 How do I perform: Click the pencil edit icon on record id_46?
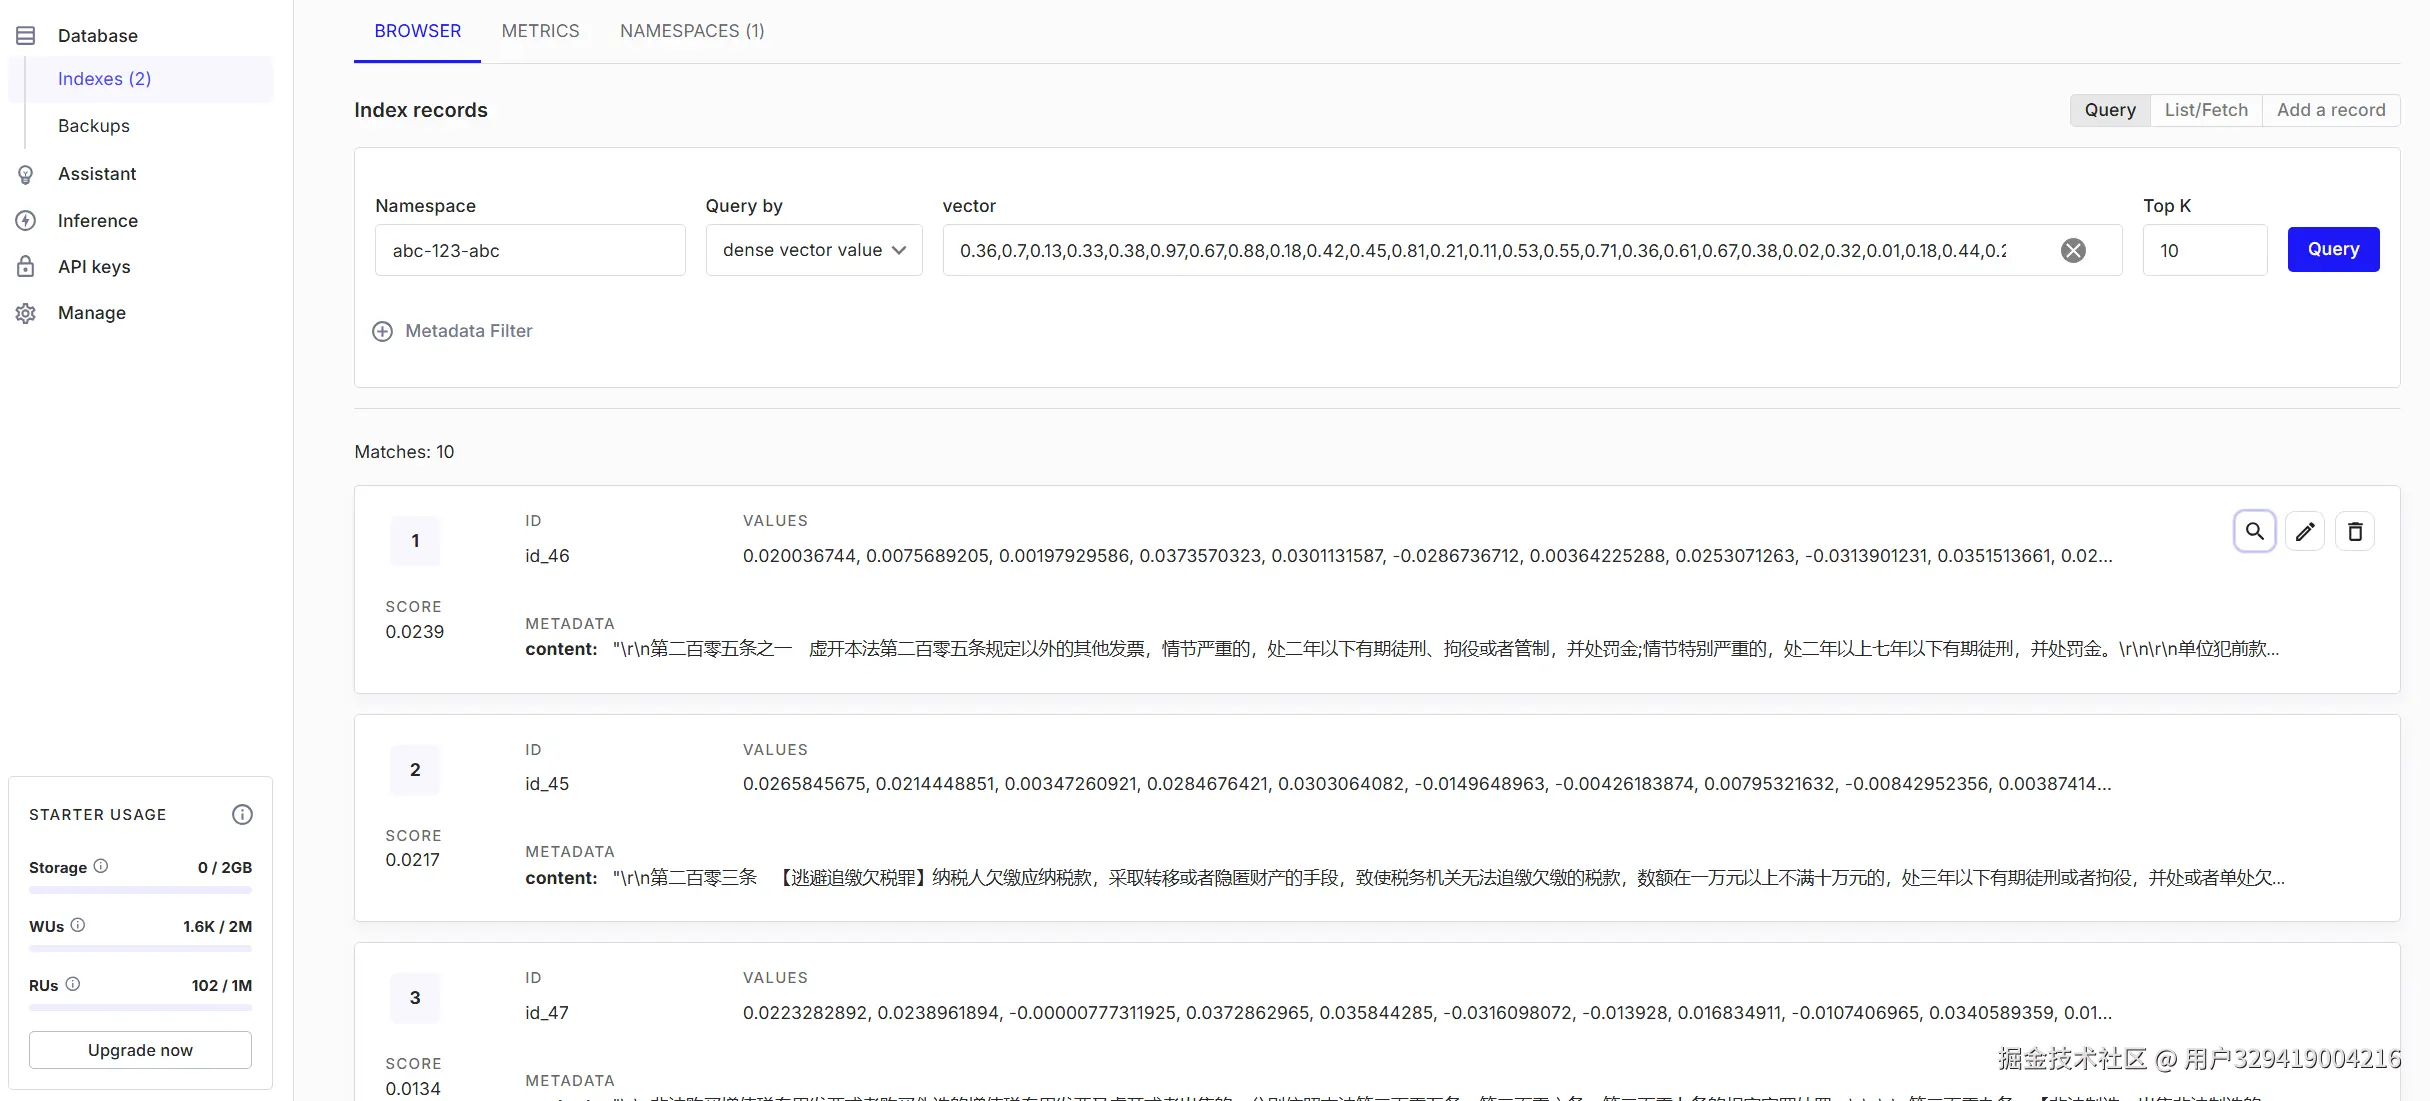(x=2304, y=531)
